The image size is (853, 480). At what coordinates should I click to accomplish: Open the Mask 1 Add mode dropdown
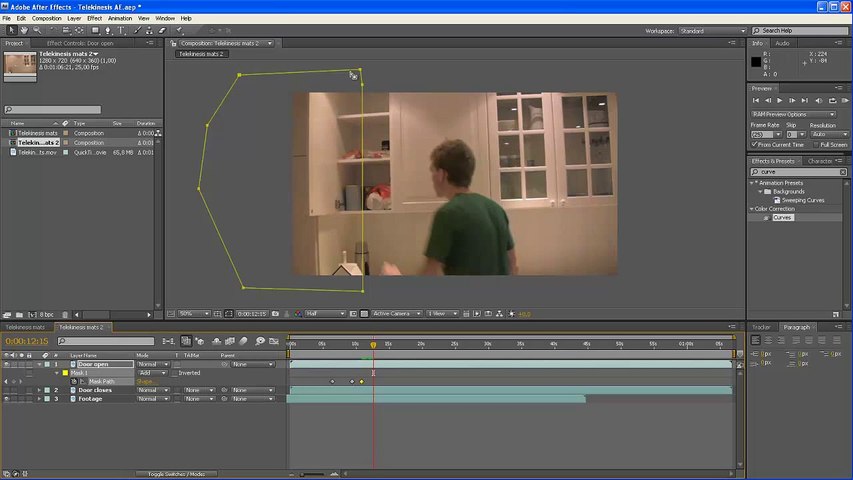[152, 373]
